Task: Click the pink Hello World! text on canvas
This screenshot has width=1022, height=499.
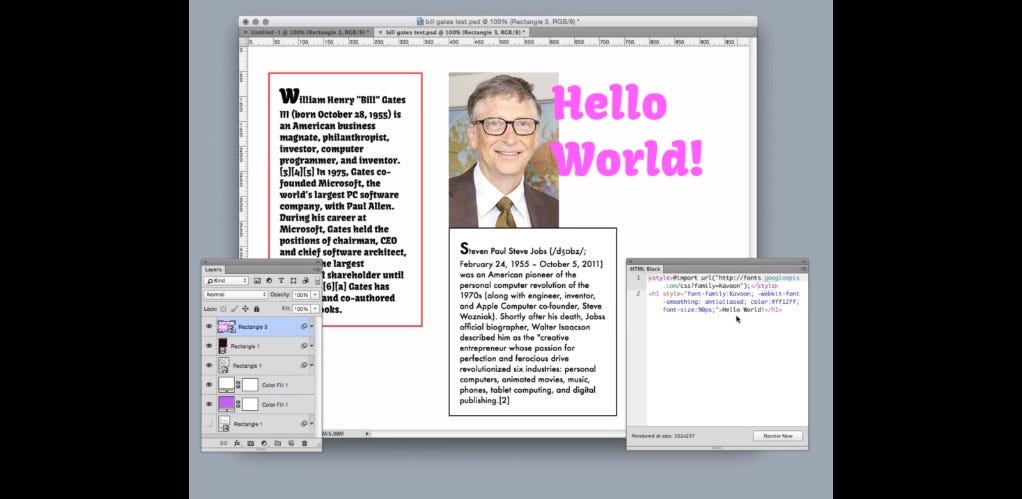Action: pos(628,132)
